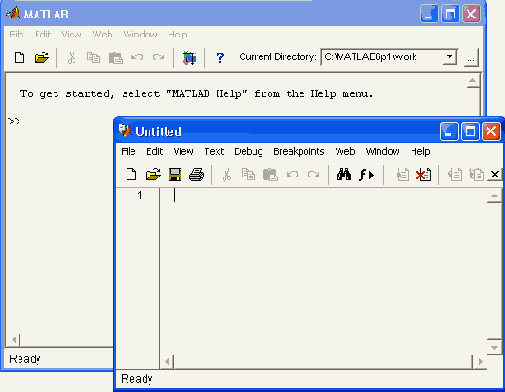Image resolution: width=505 pixels, height=392 pixels.
Task: Minimize the MATLAB main window
Action: pyautogui.click(x=429, y=14)
